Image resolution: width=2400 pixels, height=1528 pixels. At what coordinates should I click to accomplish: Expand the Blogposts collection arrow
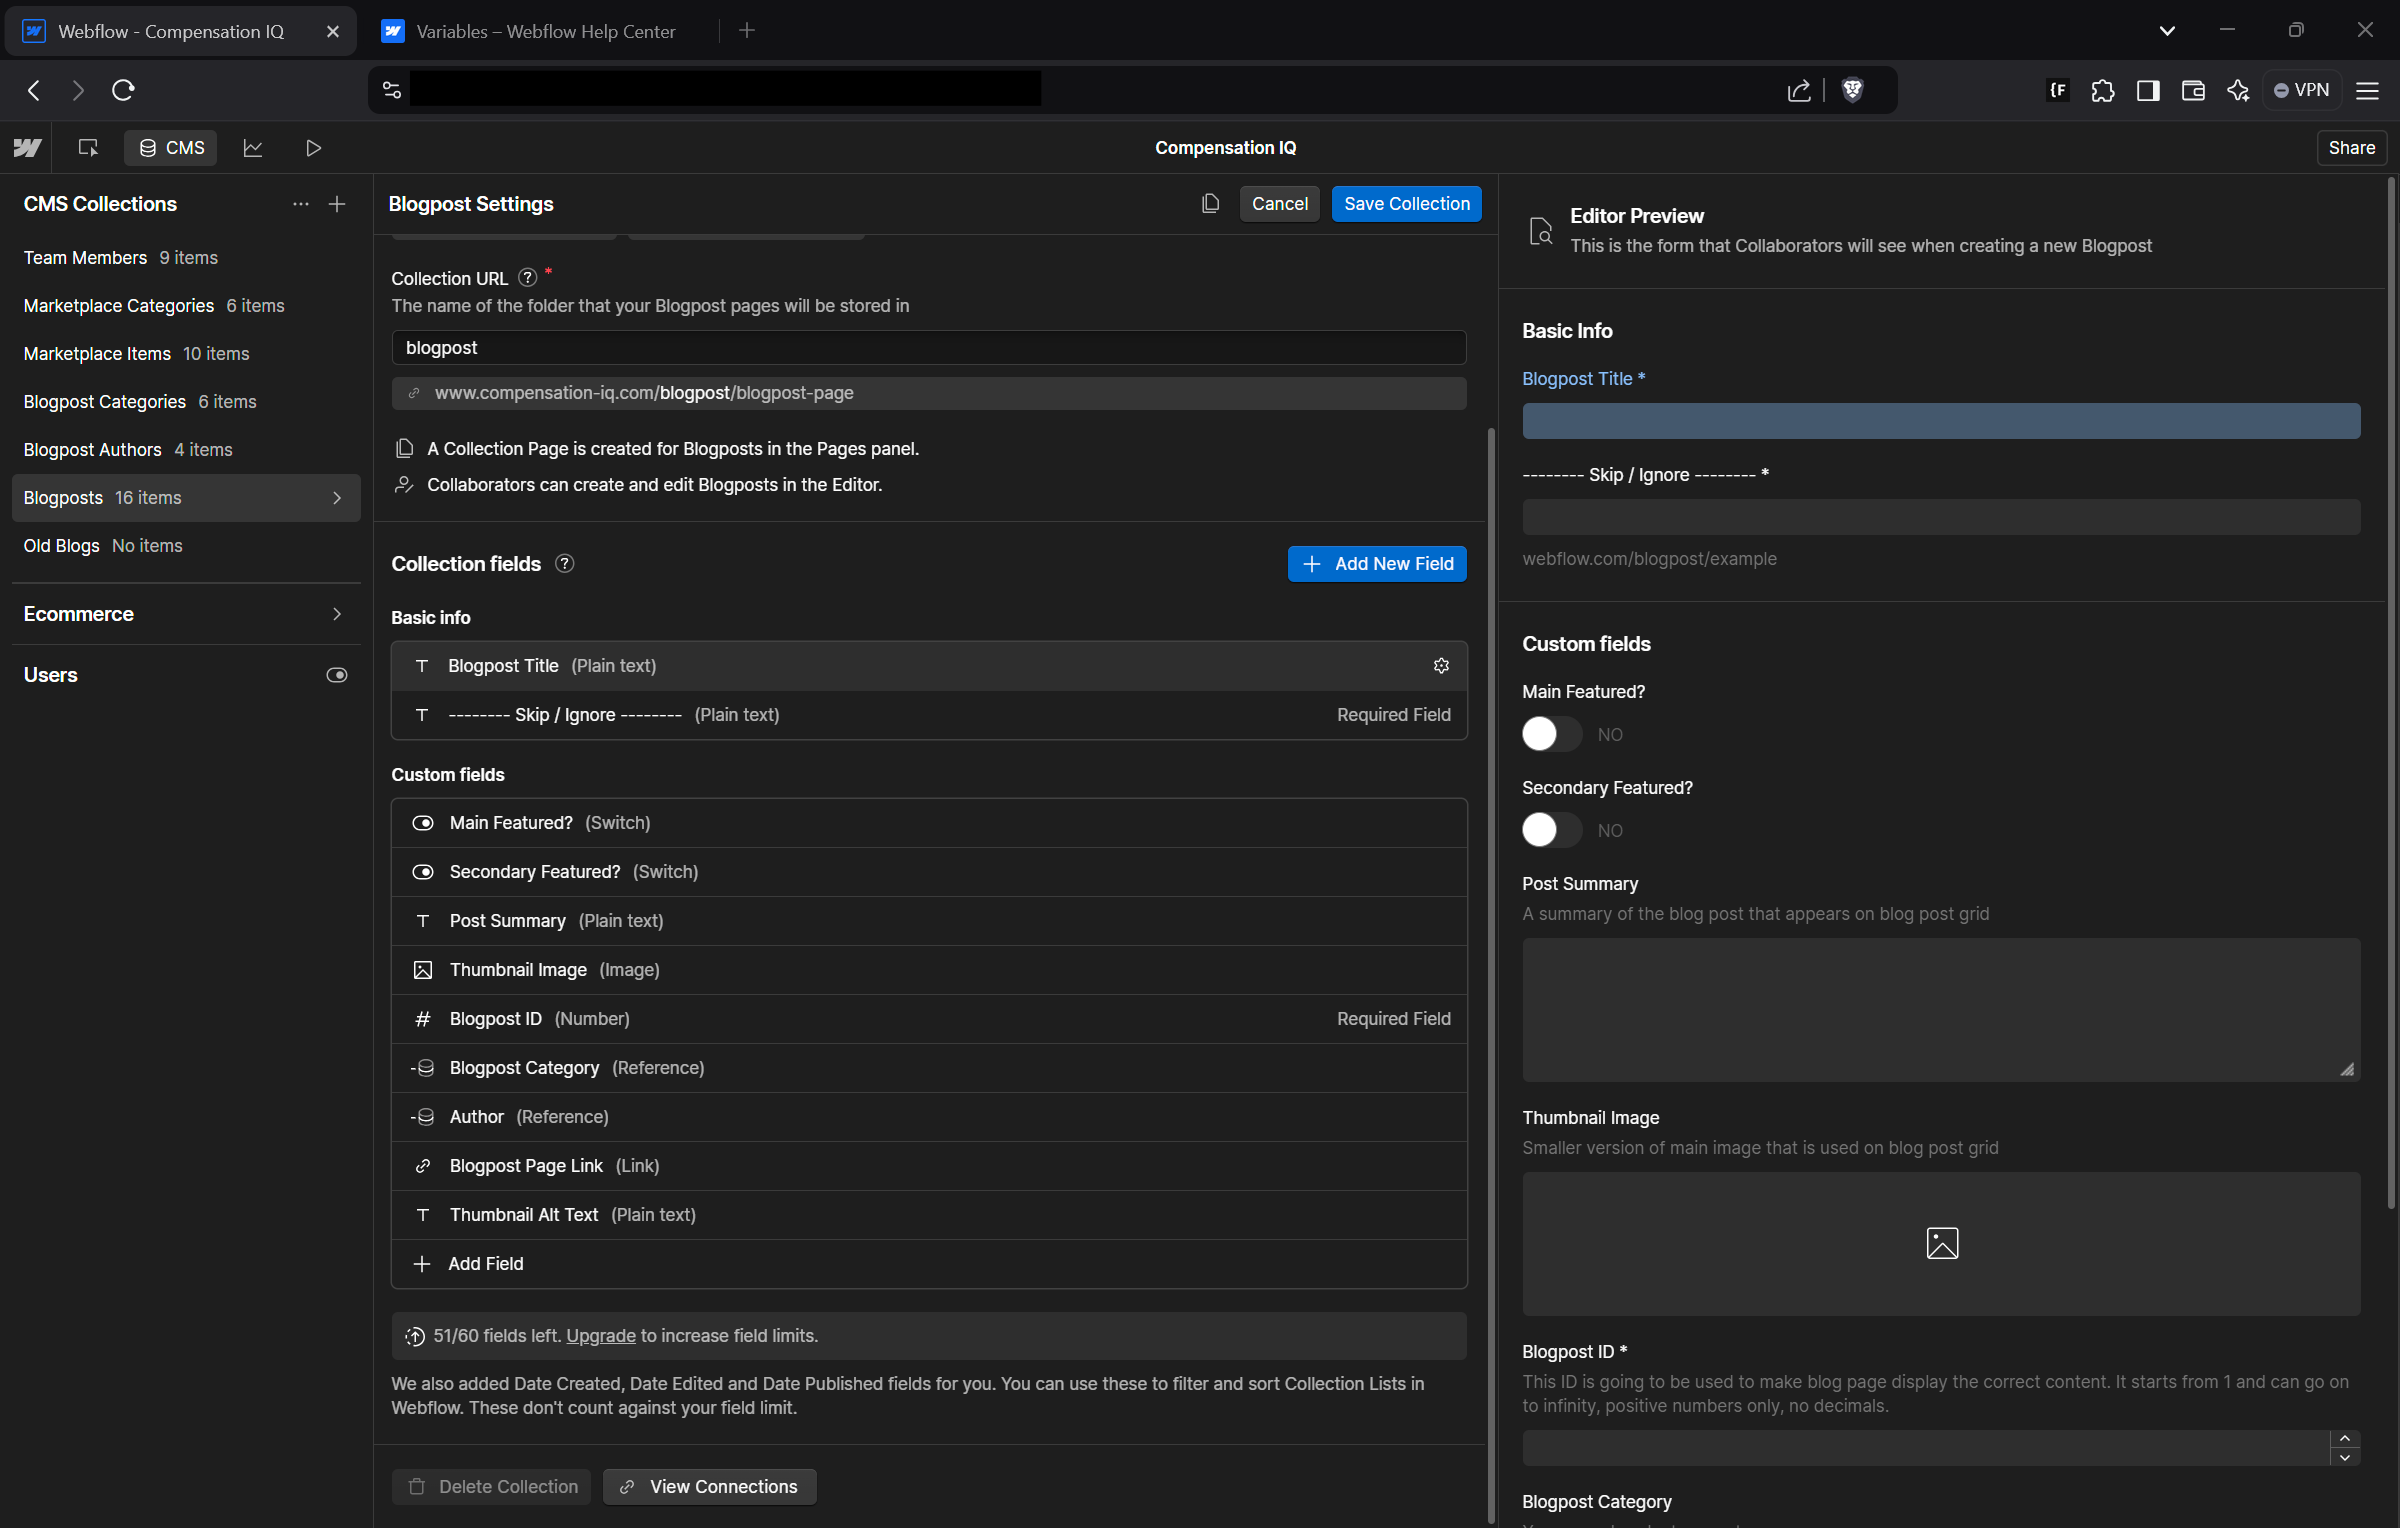pyautogui.click(x=337, y=498)
